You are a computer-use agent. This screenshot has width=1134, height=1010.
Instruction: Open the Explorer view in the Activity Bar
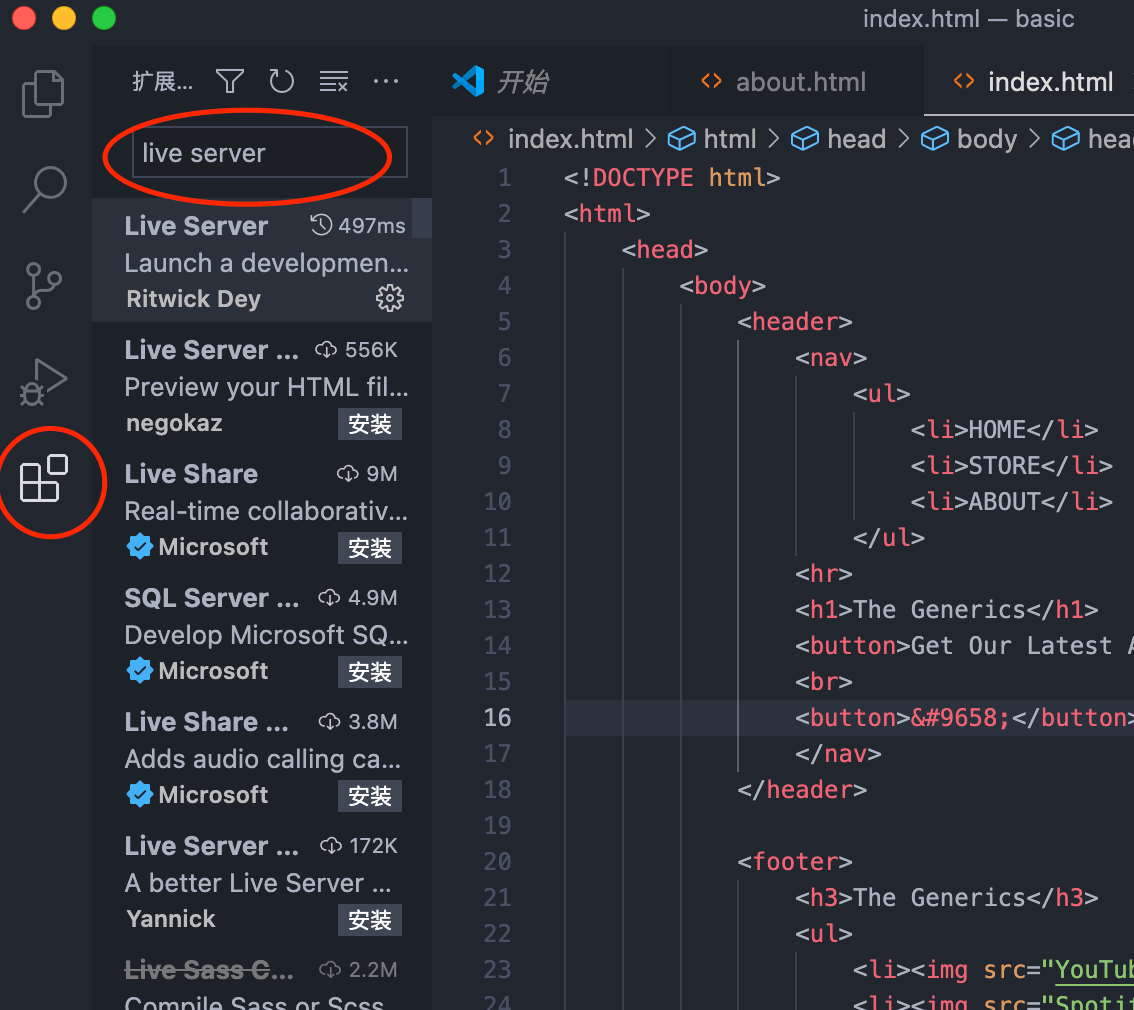pos(42,93)
